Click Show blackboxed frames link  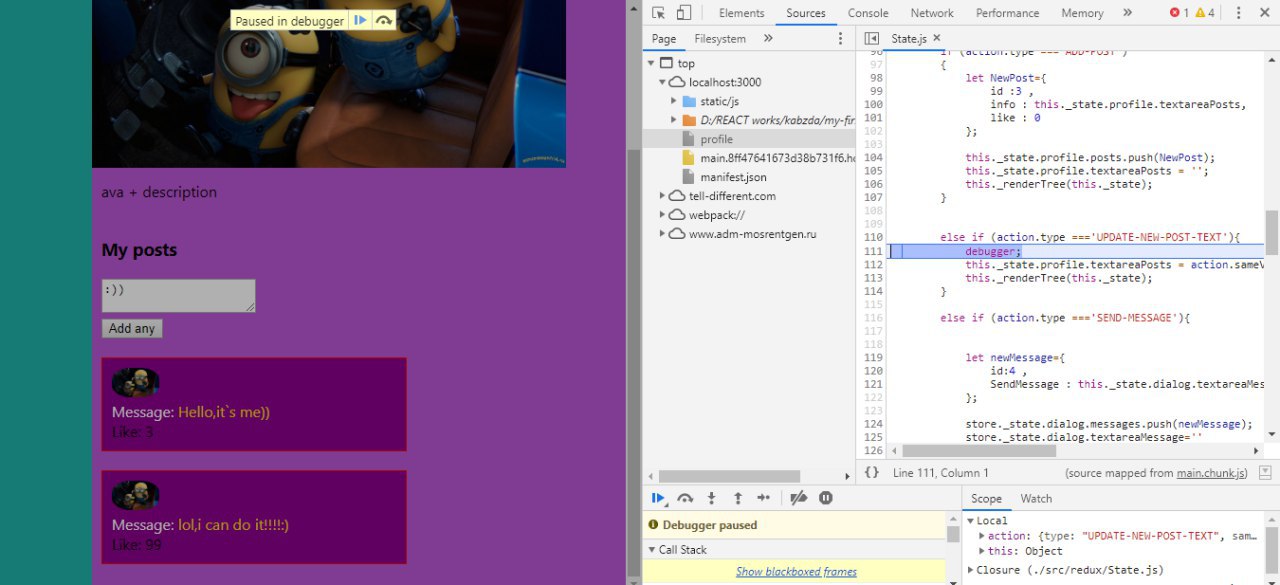point(796,572)
